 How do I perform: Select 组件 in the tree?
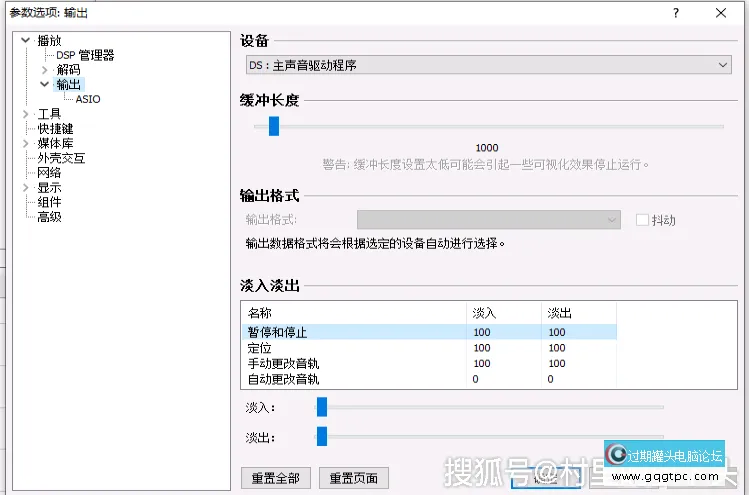tap(49, 202)
